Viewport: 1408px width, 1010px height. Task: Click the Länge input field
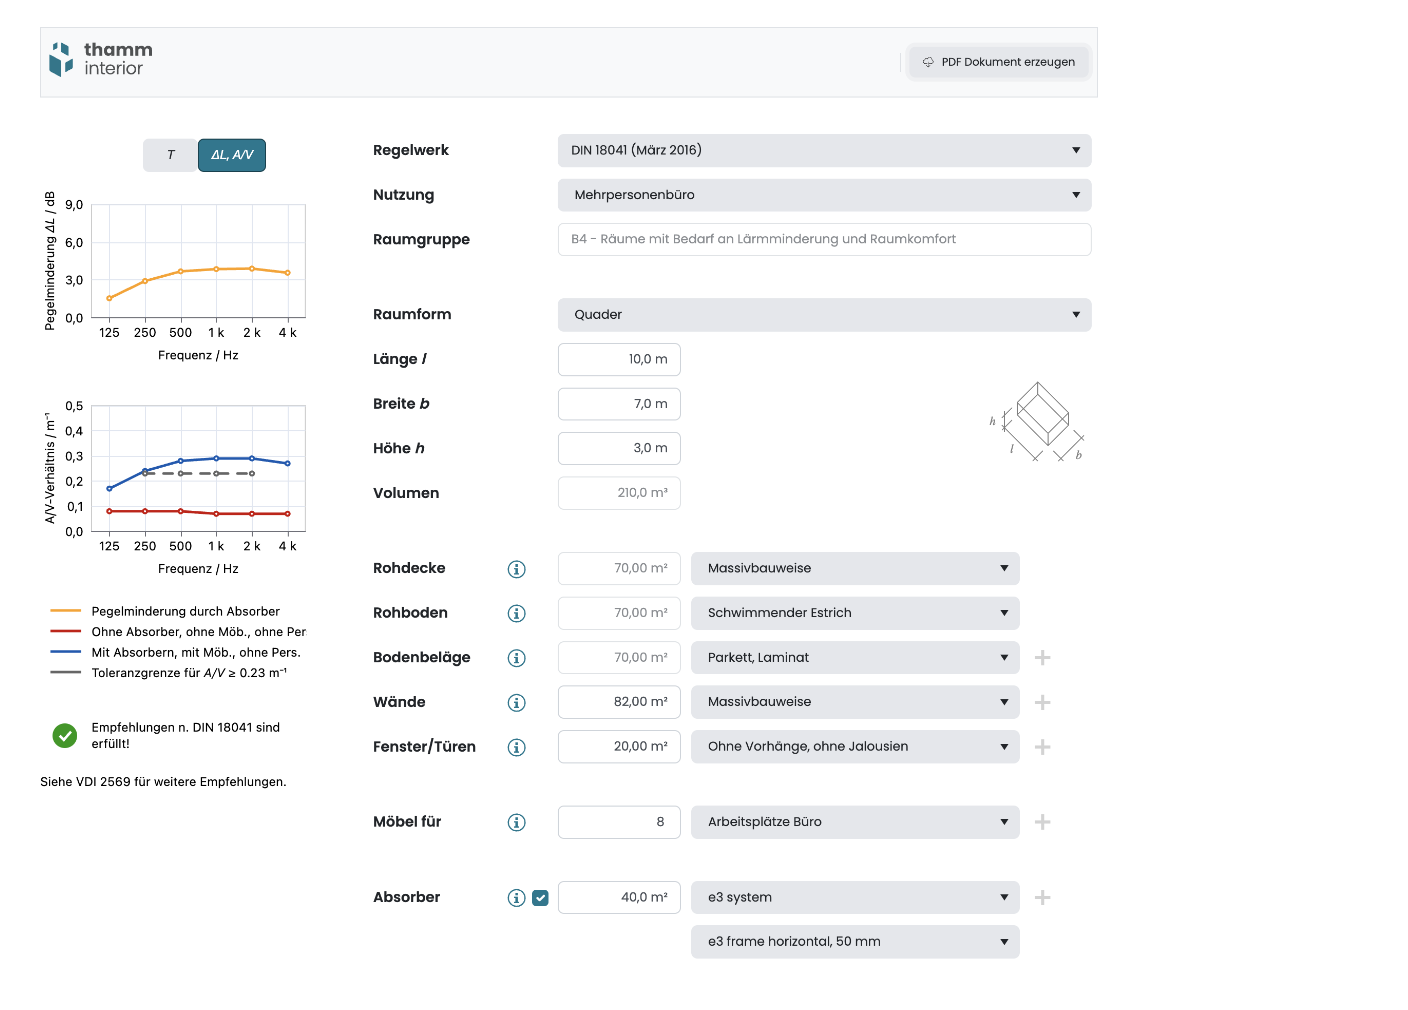(619, 360)
